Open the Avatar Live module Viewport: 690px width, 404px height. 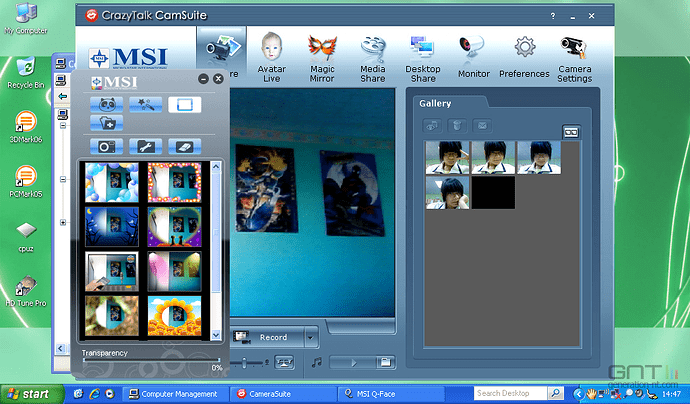(271, 56)
